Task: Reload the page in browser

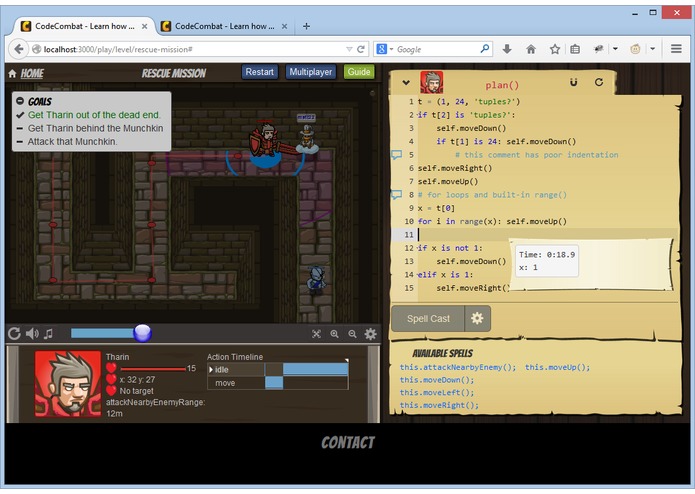Action: 361,49
